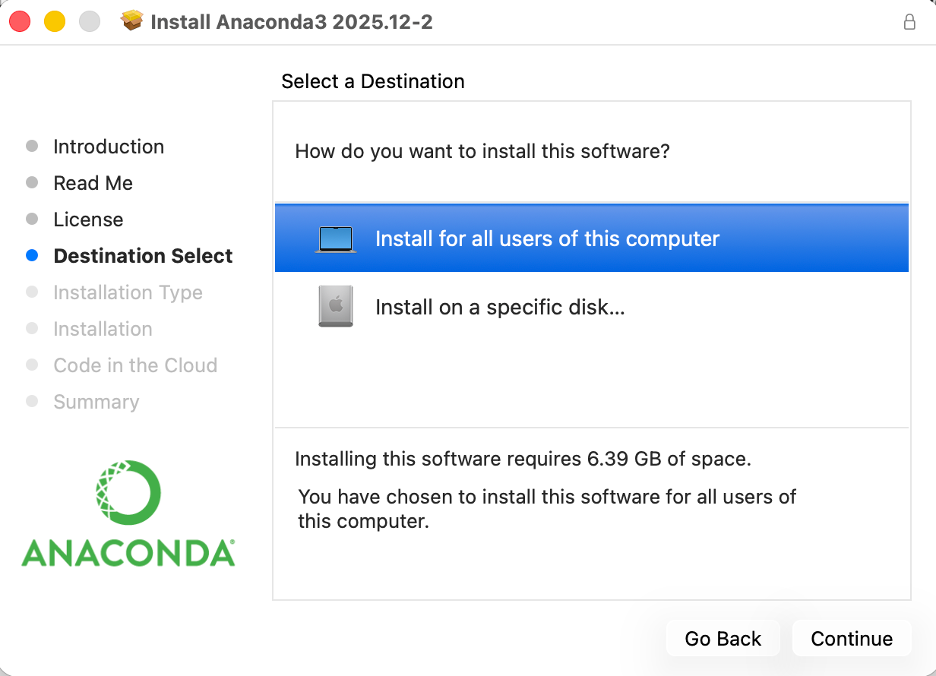Click the blue Destination Select step bullet
This screenshot has width=936, height=676.
32,256
